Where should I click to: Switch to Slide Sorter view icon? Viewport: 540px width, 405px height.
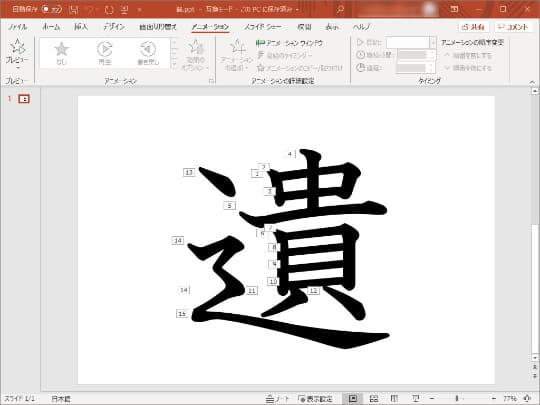[374, 399]
